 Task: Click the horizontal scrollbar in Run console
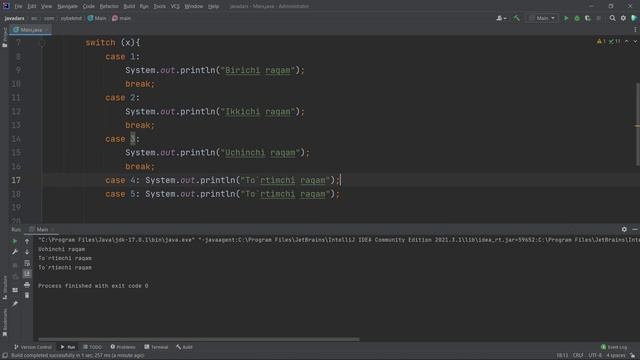[x=199, y=339]
